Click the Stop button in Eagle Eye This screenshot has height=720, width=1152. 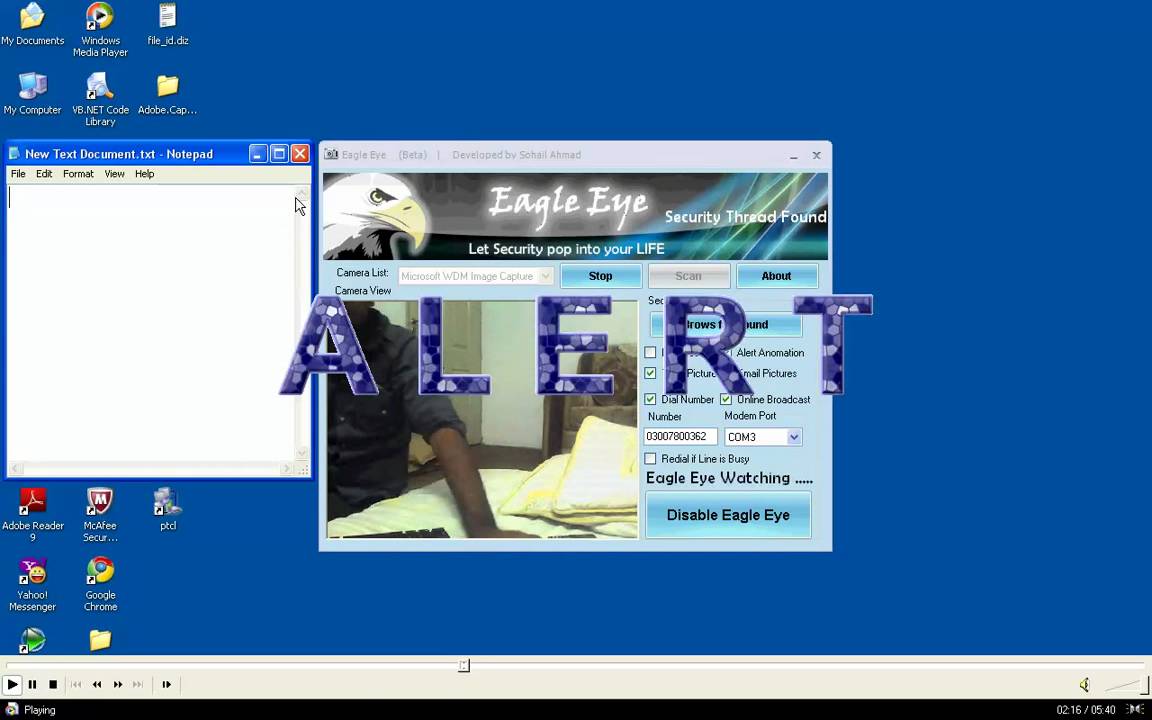[600, 276]
